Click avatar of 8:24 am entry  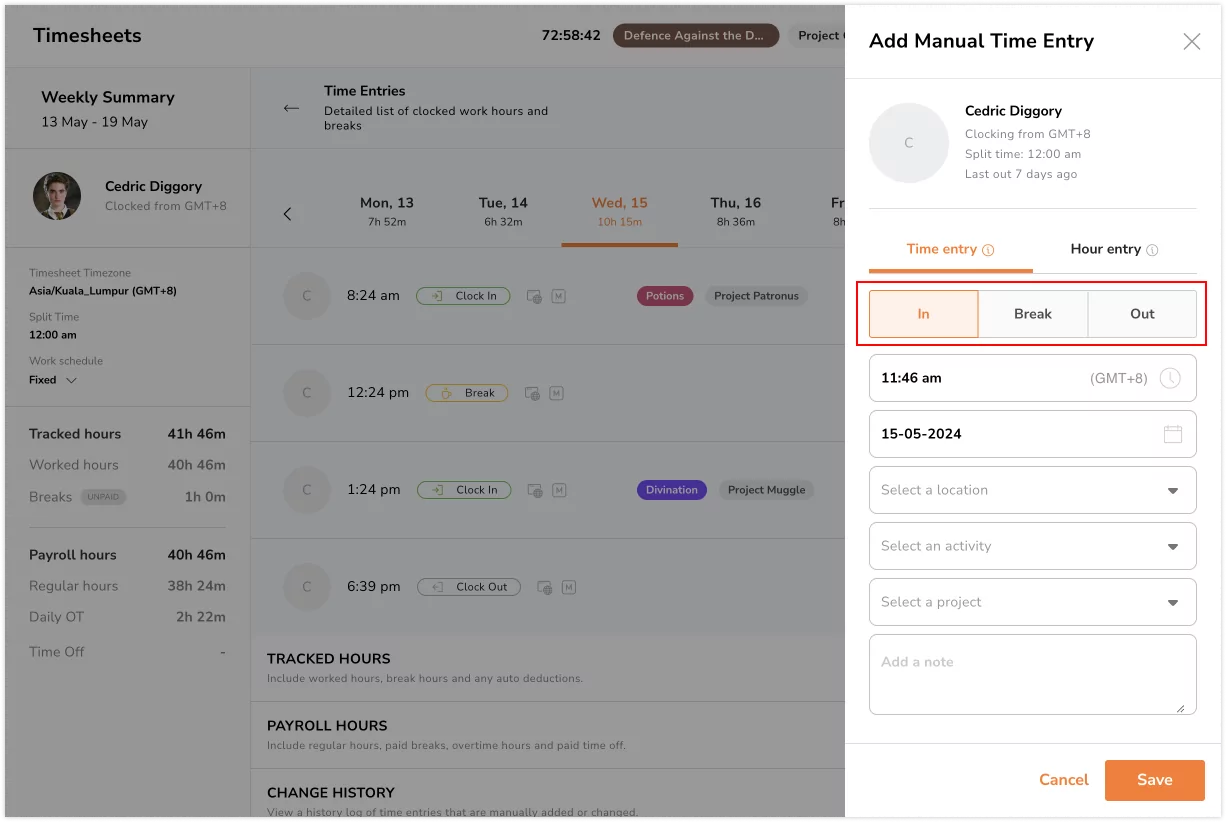(x=307, y=296)
